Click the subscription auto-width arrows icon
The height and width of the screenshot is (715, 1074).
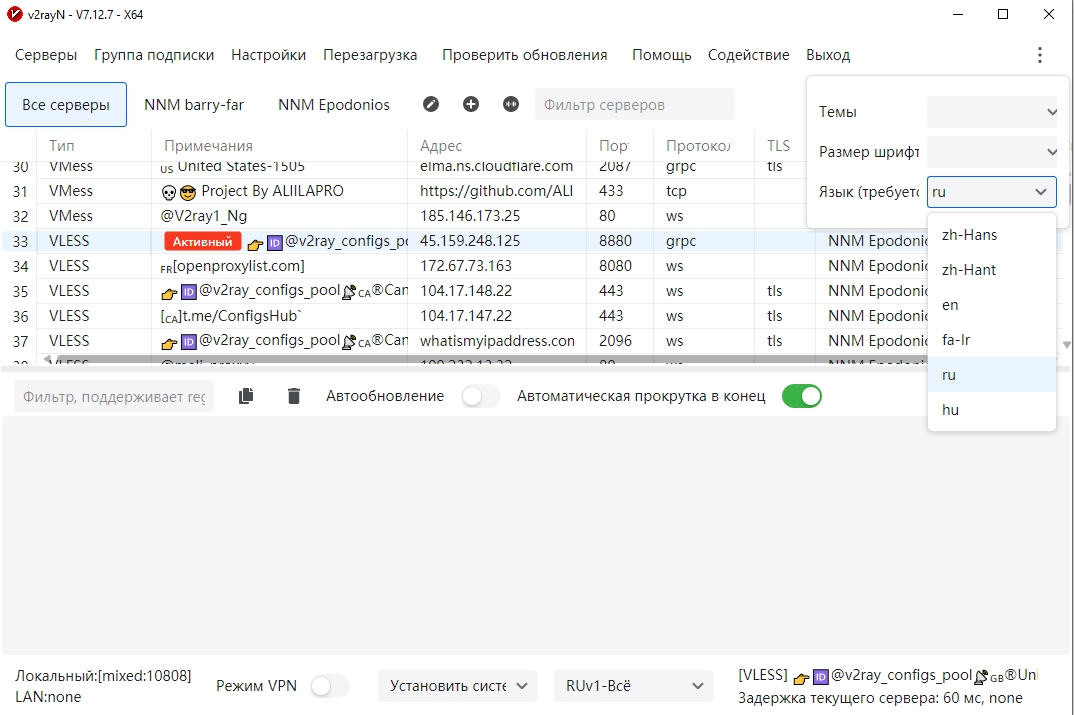tap(511, 104)
